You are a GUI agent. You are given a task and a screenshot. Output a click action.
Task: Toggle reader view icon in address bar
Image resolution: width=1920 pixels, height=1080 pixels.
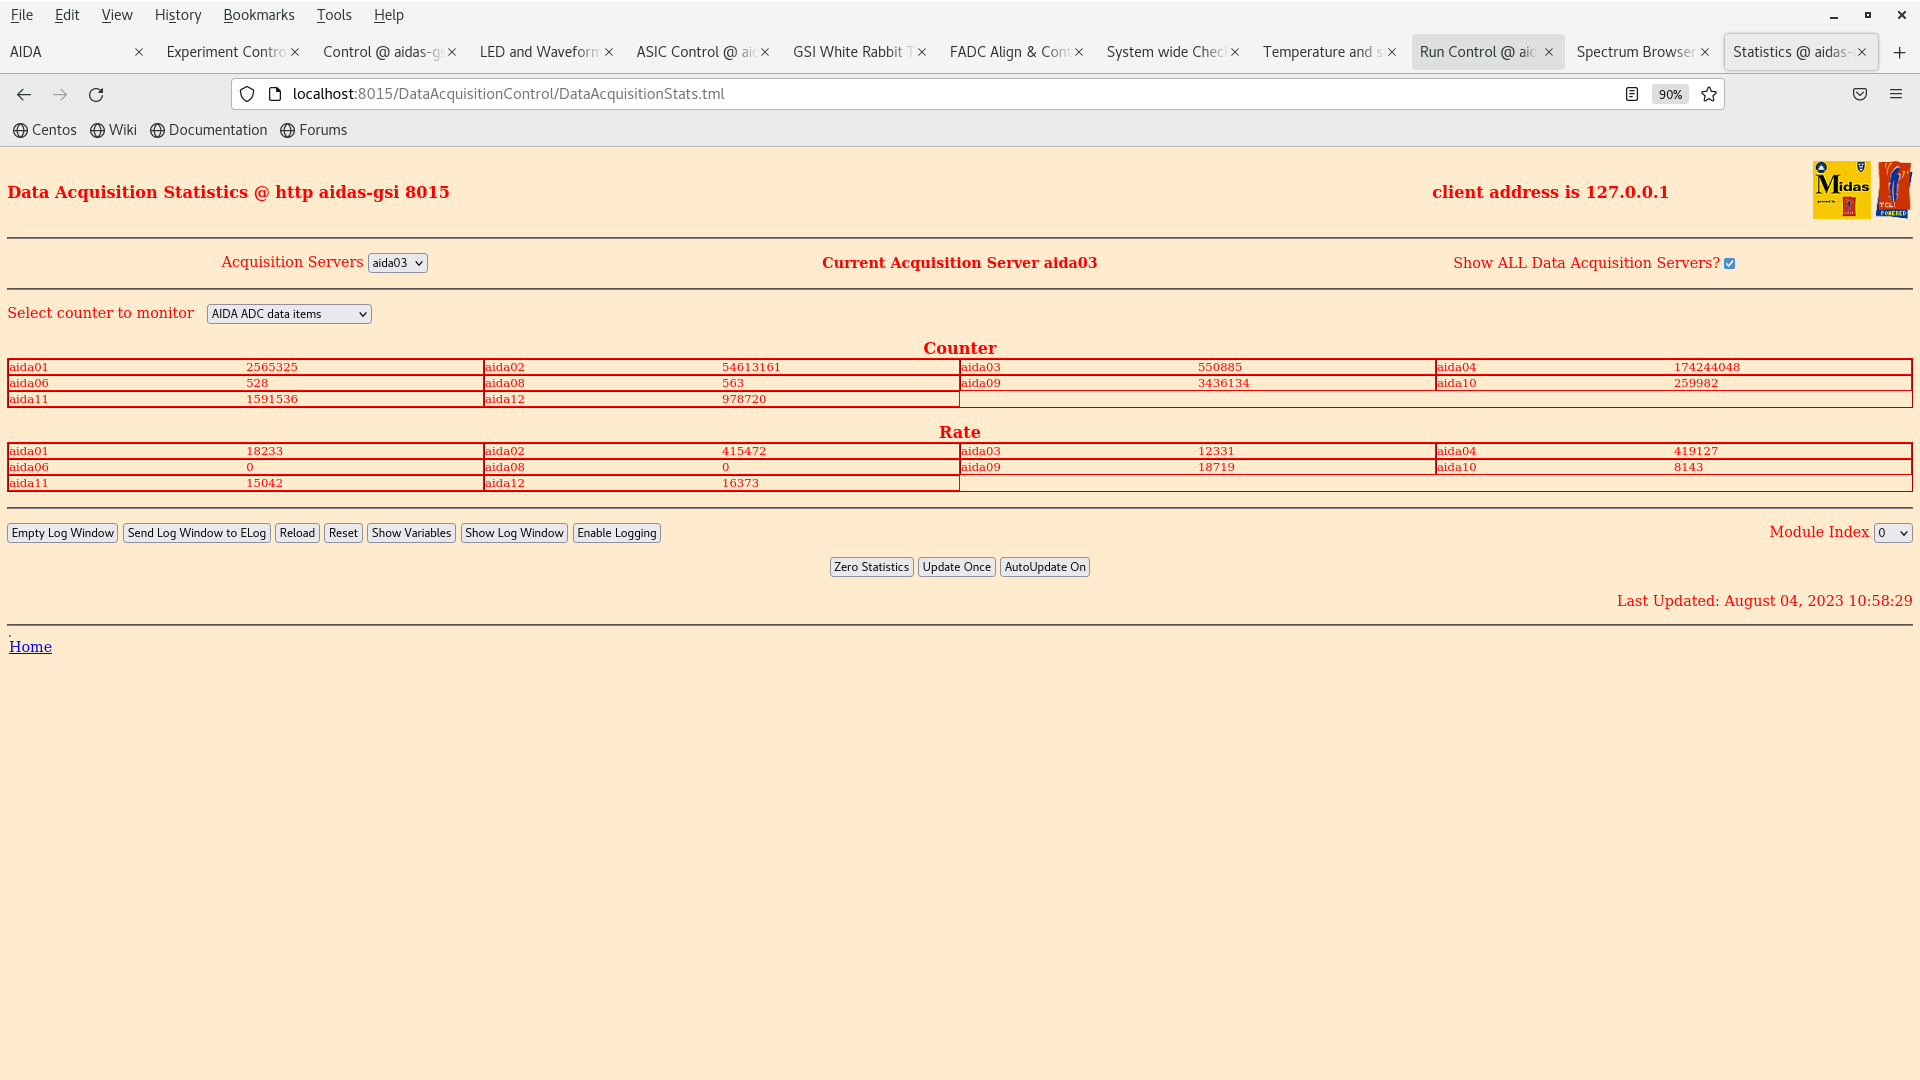(x=1631, y=94)
